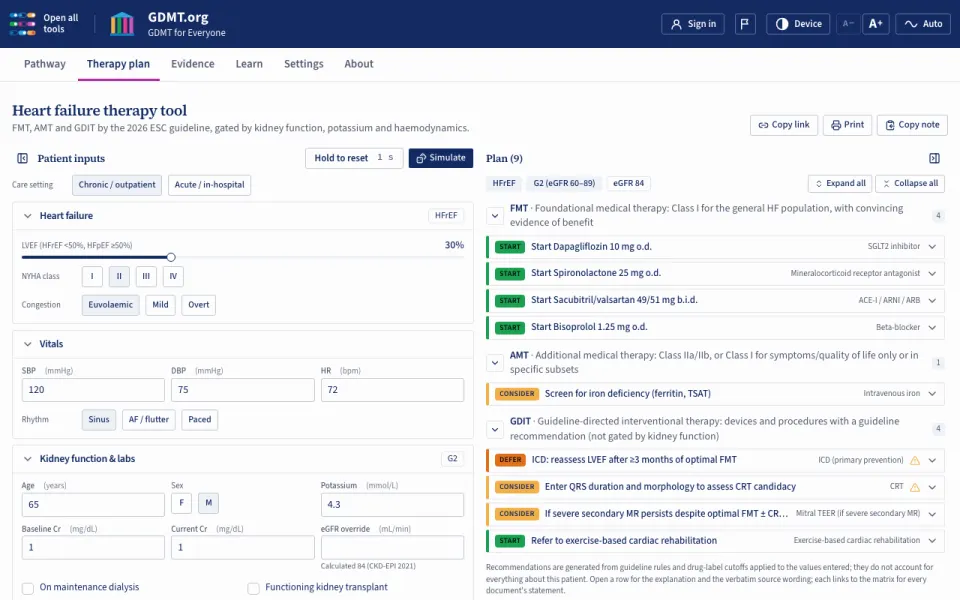The height and width of the screenshot is (600, 960).
Task: Open the Settings tab
Action: point(304,64)
